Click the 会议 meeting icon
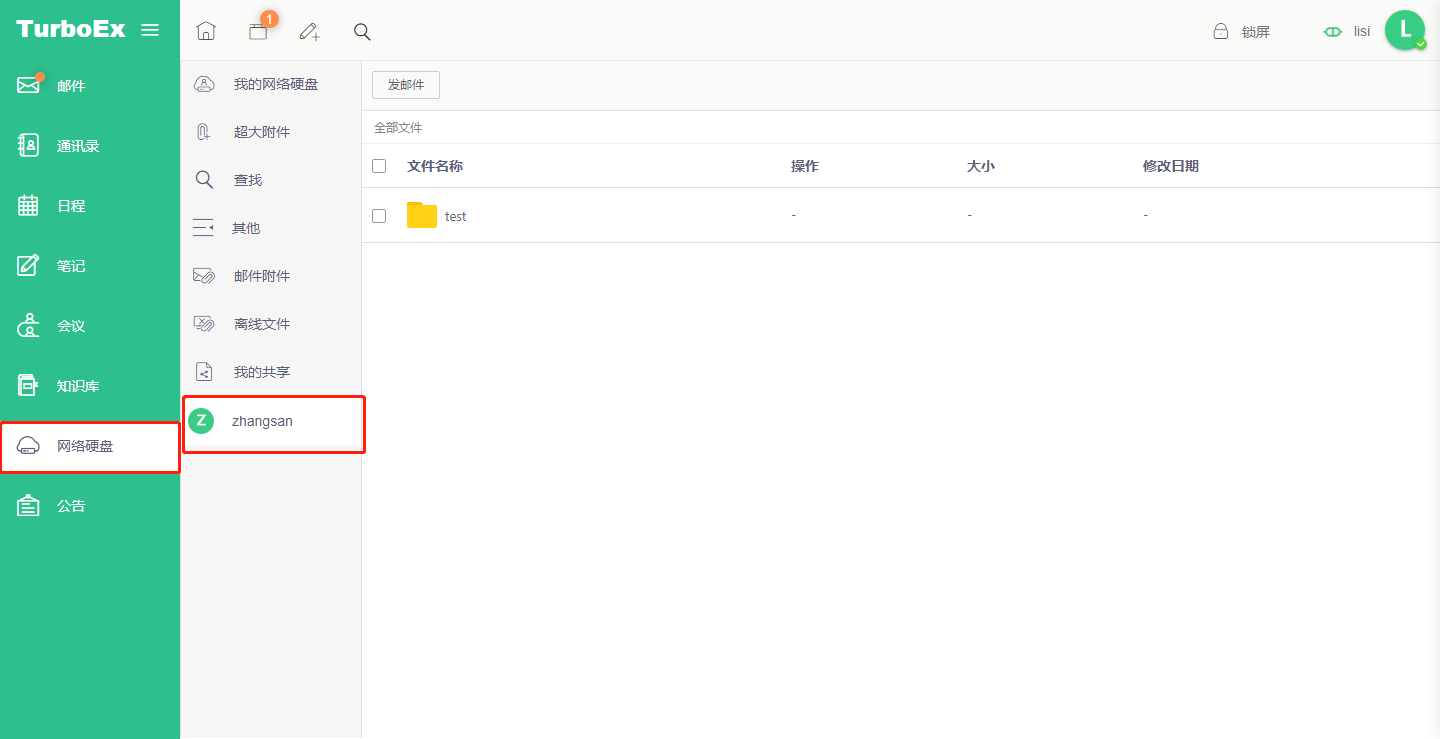 point(28,325)
